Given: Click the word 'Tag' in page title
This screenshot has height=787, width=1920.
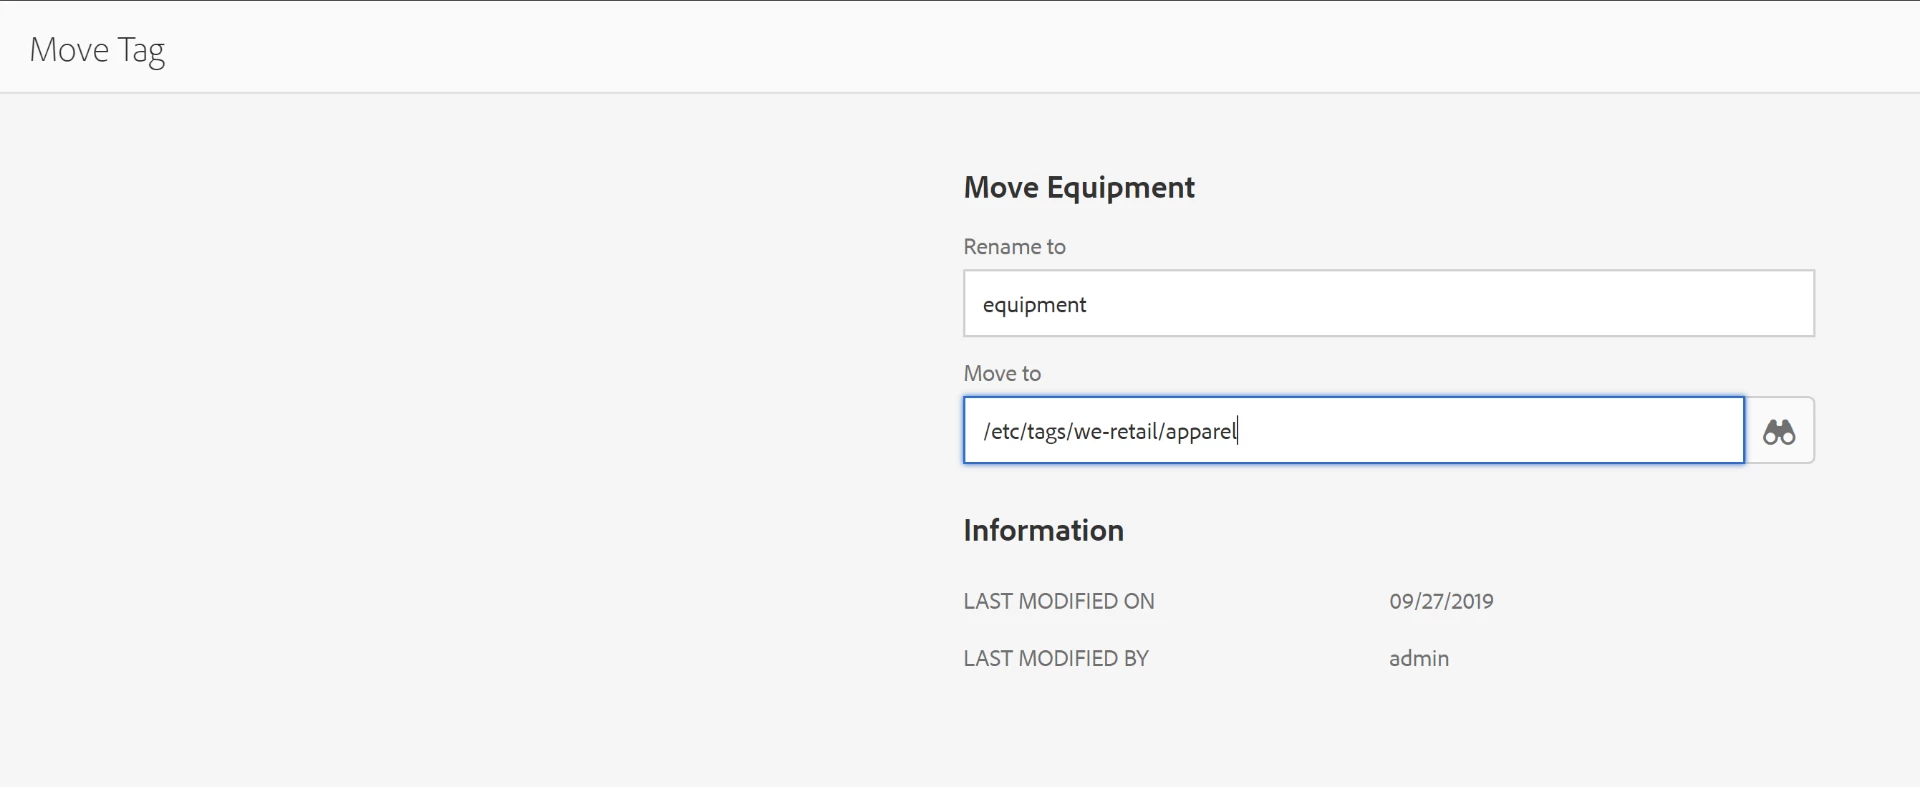Looking at the screenshot, I should (x=141, y=50).
